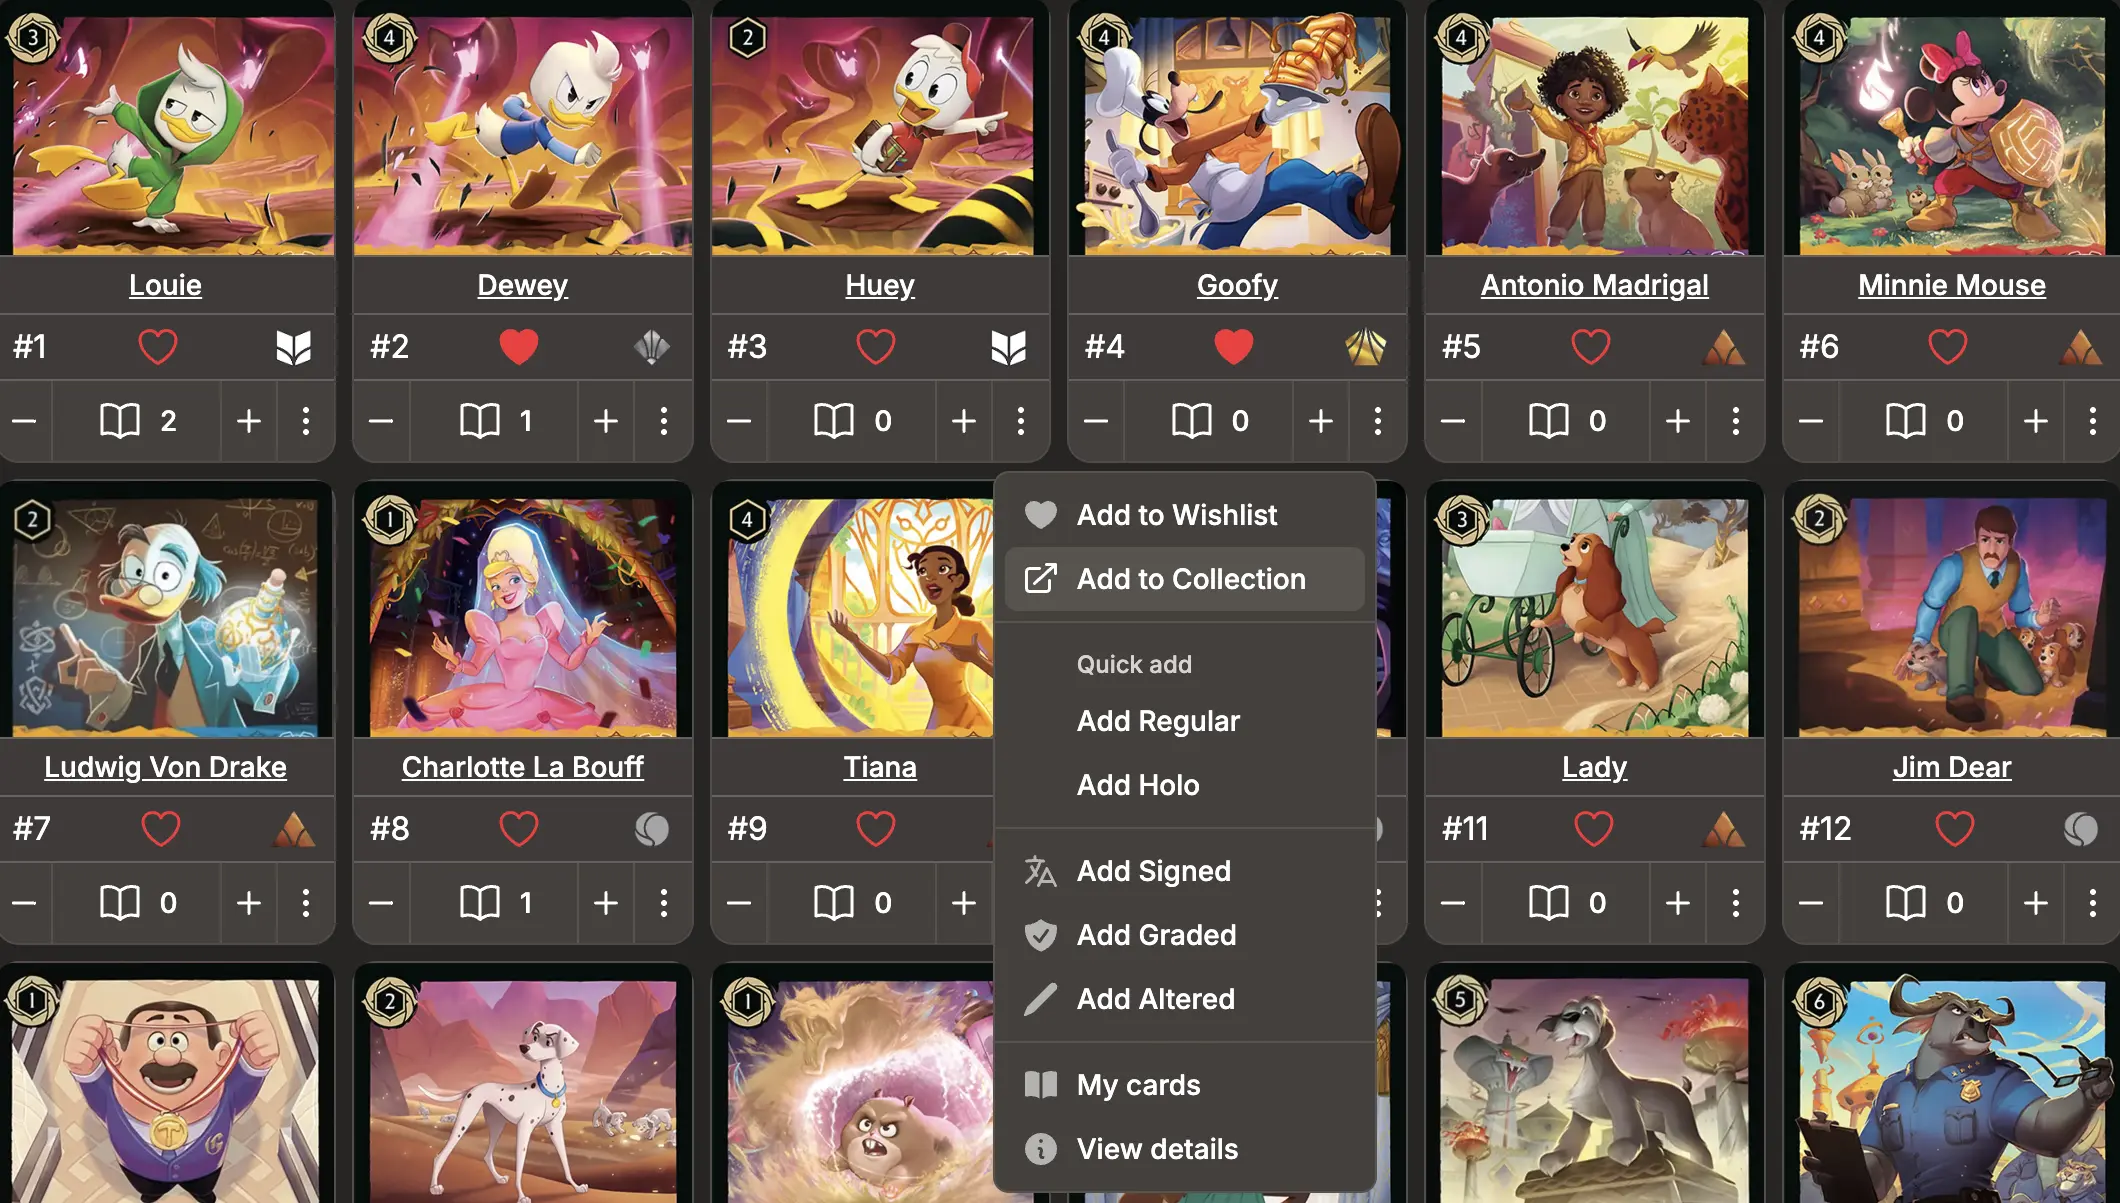Click the book count icon on Dewey card
The image size is (2120, 1203).
click(480, 421)
